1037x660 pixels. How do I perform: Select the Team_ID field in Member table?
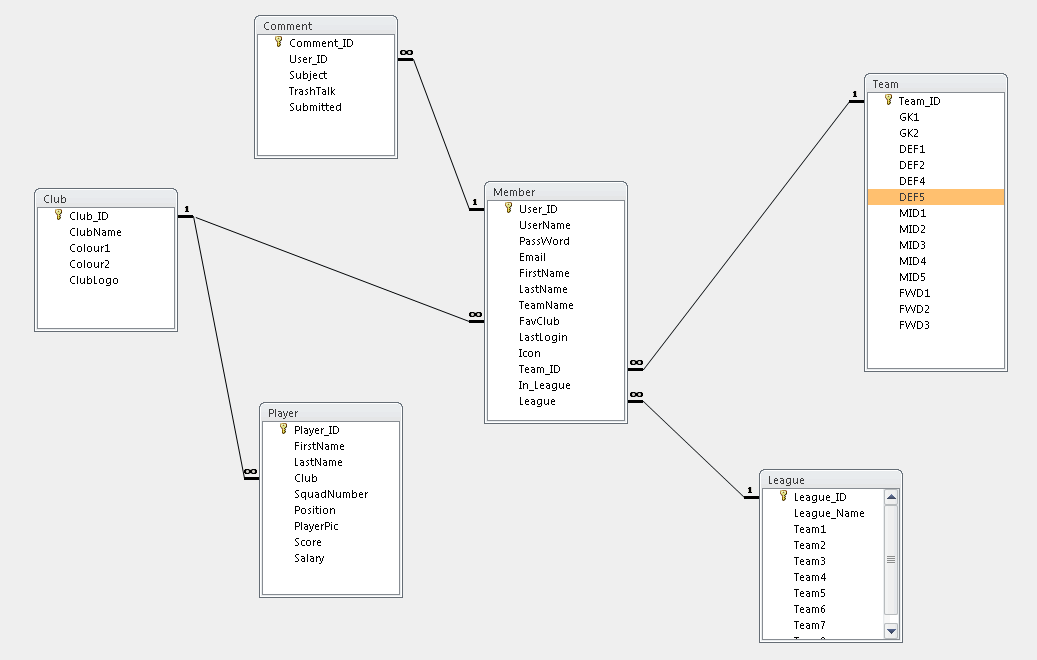pos(540,369)
